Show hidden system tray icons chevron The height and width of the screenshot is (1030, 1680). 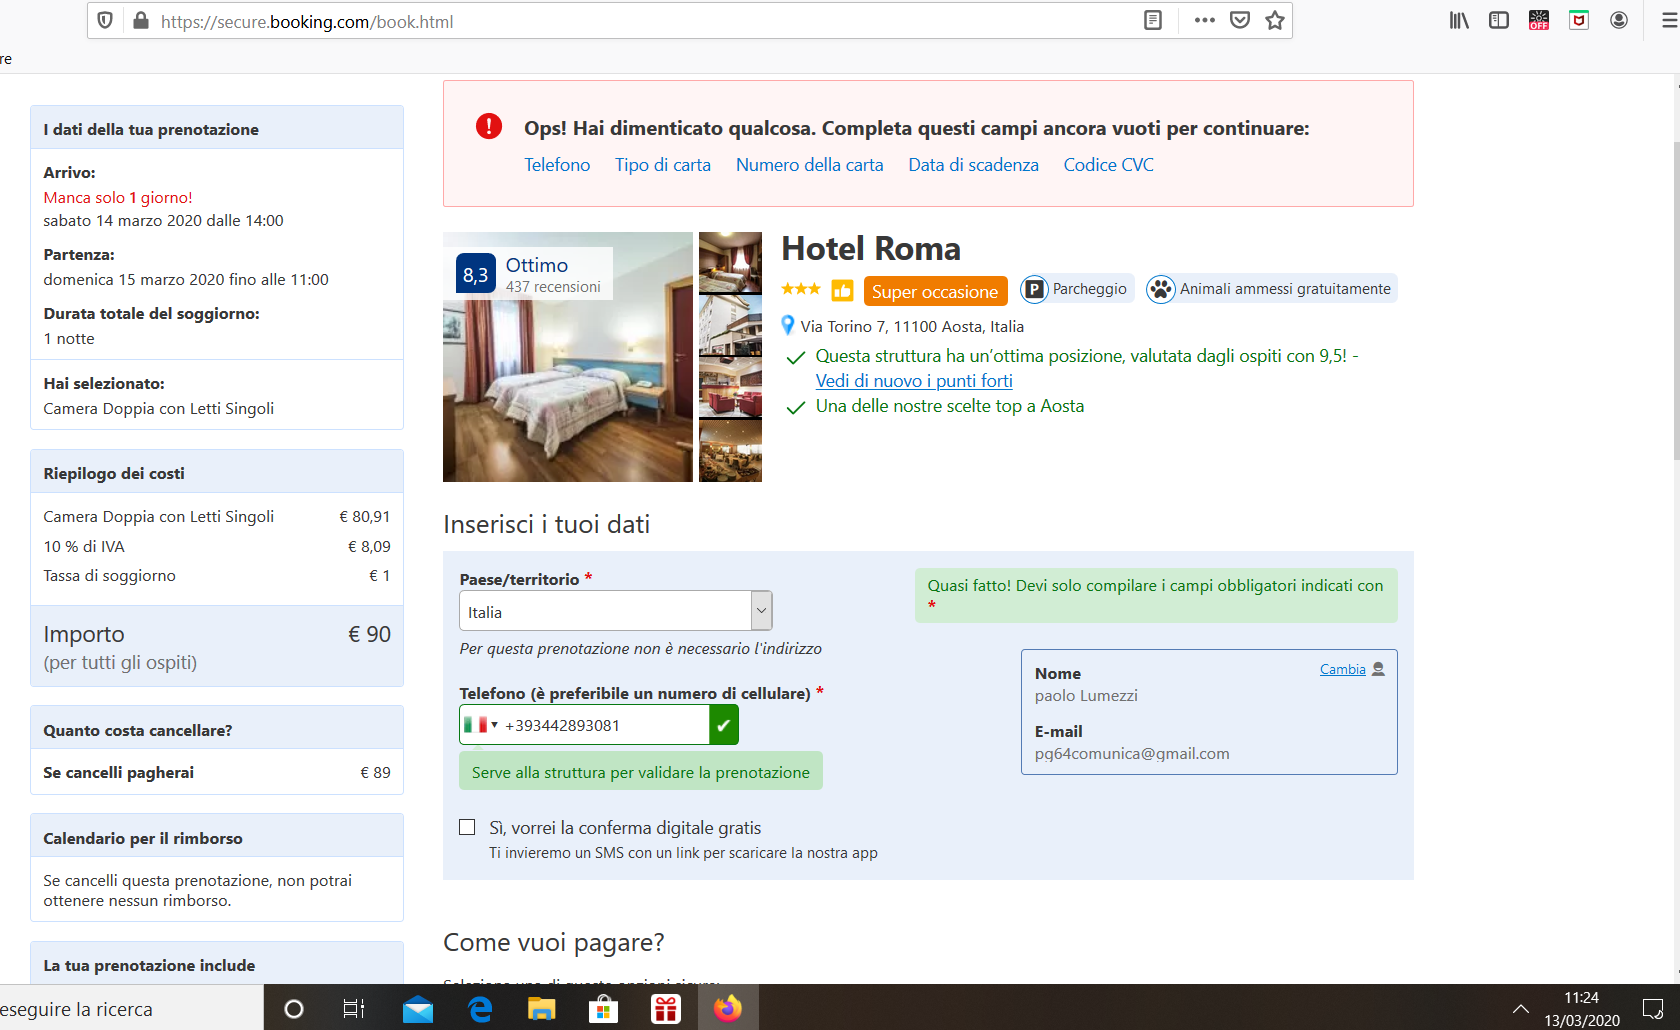click(x=1520, y=1009)
